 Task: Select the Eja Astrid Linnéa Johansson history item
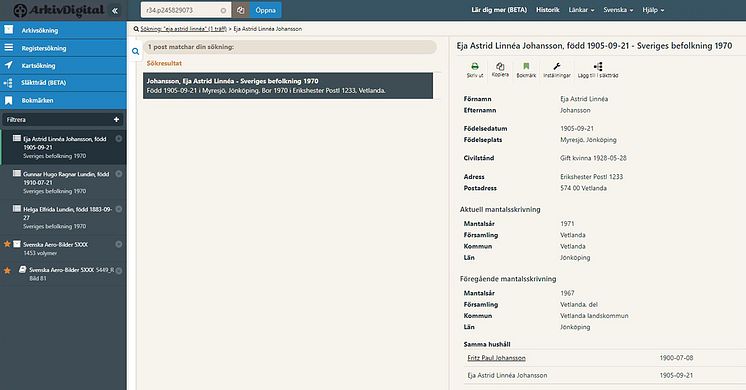(x=63, y=147)
